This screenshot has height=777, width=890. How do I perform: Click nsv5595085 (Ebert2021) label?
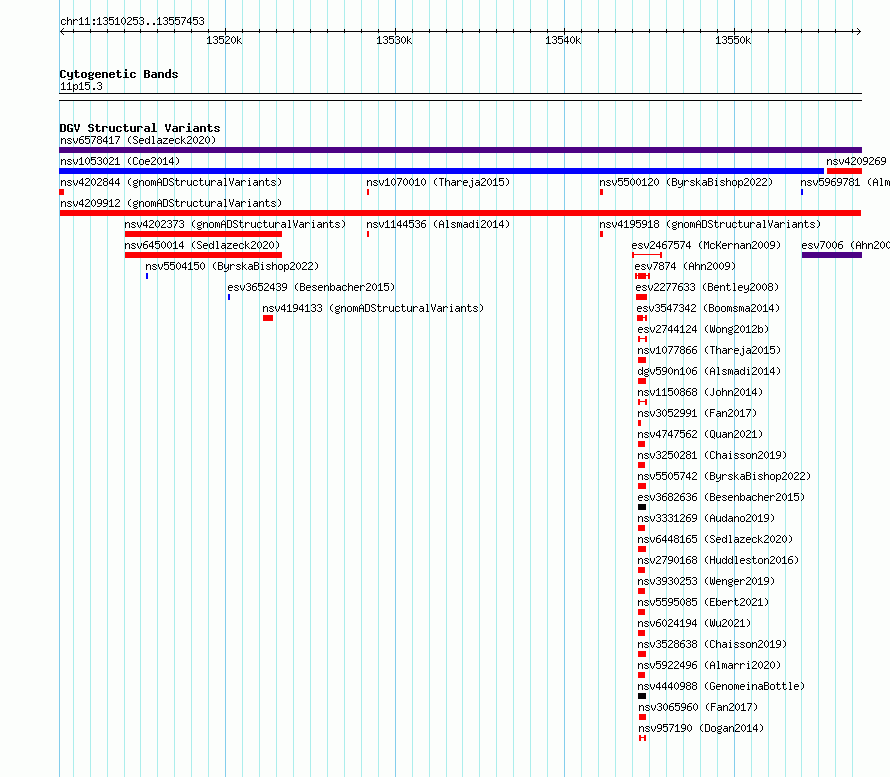pyautogui.click(x=703, y=602)
